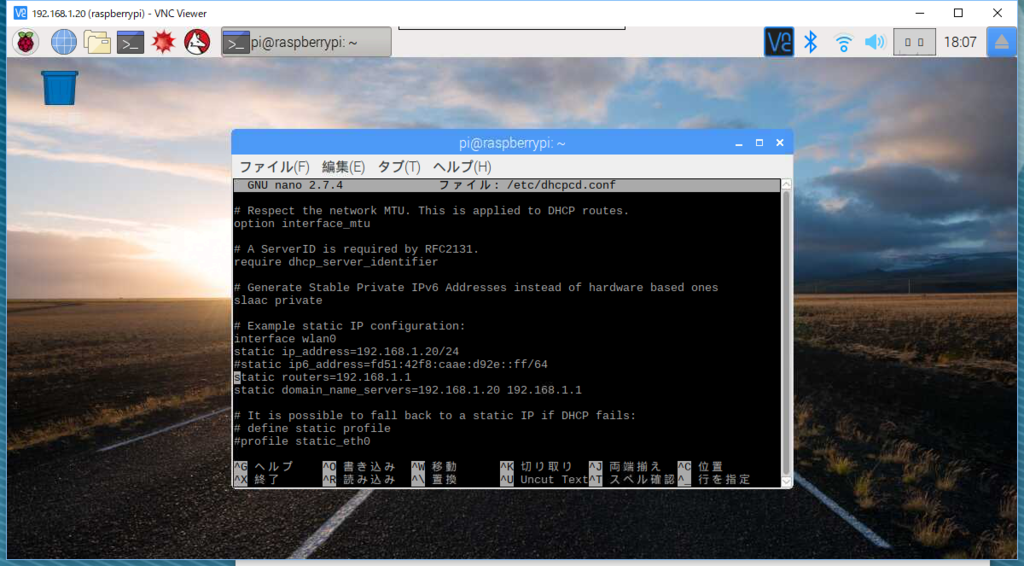
Task: Click the 'option interface_mtu' line
Action: pyautogui.click(x=302, y=224)
